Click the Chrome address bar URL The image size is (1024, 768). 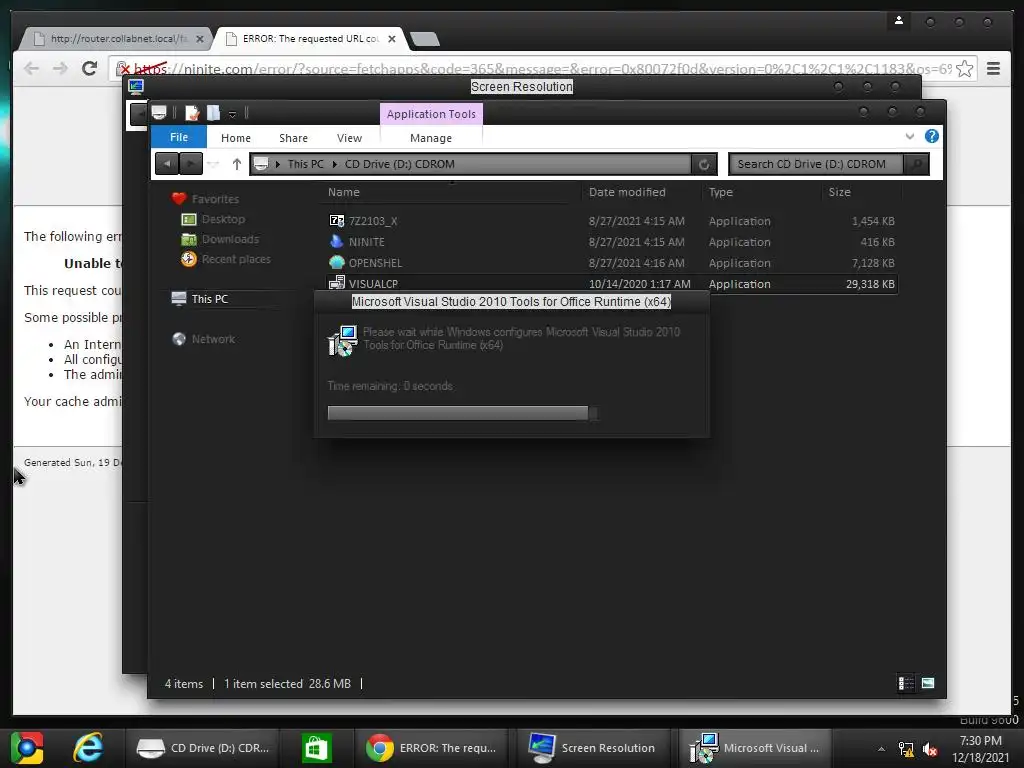(542, 69)
